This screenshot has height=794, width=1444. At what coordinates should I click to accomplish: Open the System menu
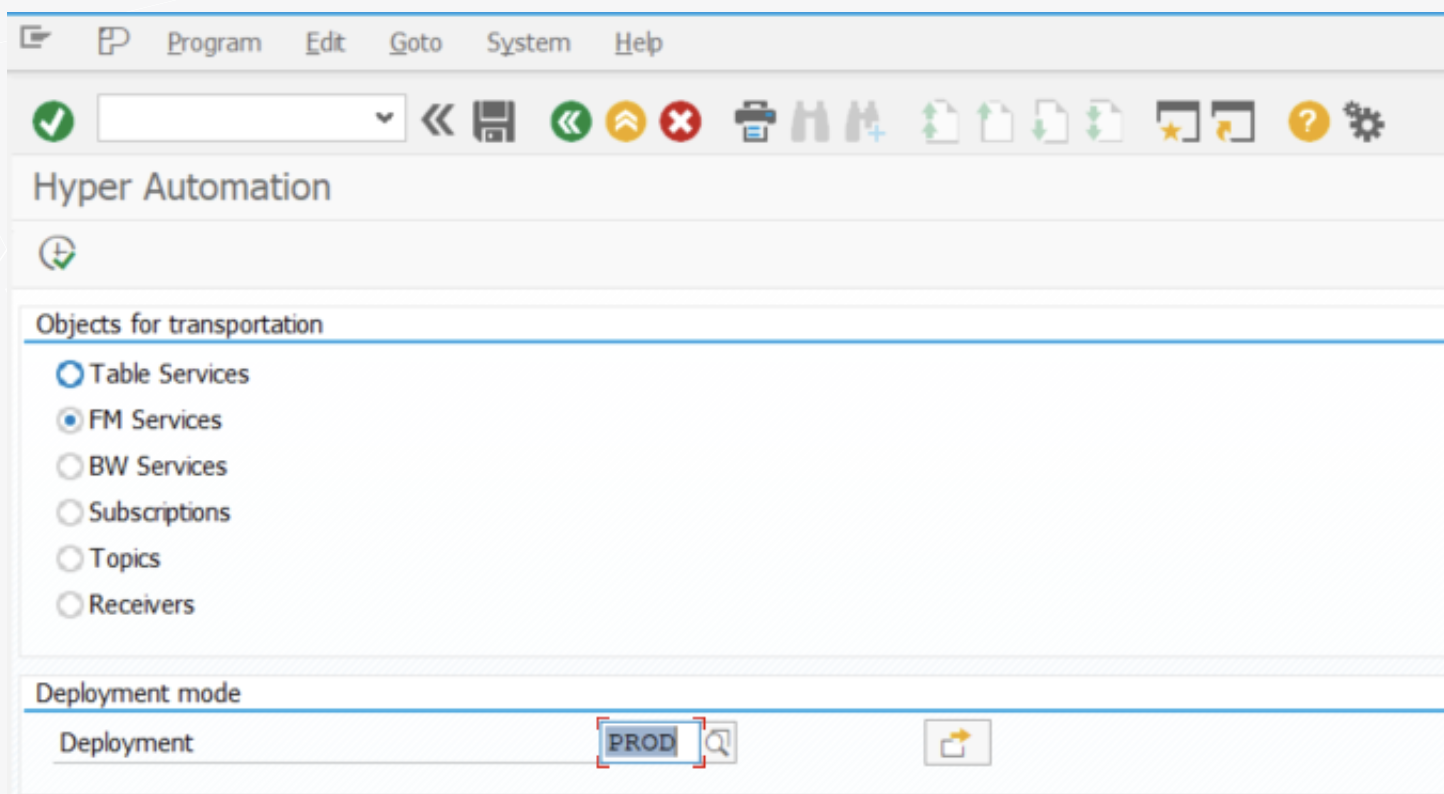point(528,42)
